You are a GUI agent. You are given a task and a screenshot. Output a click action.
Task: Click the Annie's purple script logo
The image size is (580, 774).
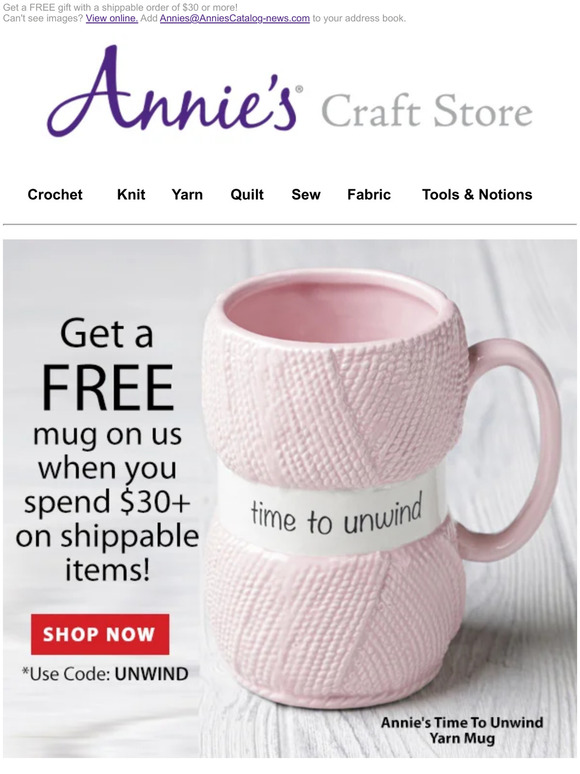[x=174, y=91]
